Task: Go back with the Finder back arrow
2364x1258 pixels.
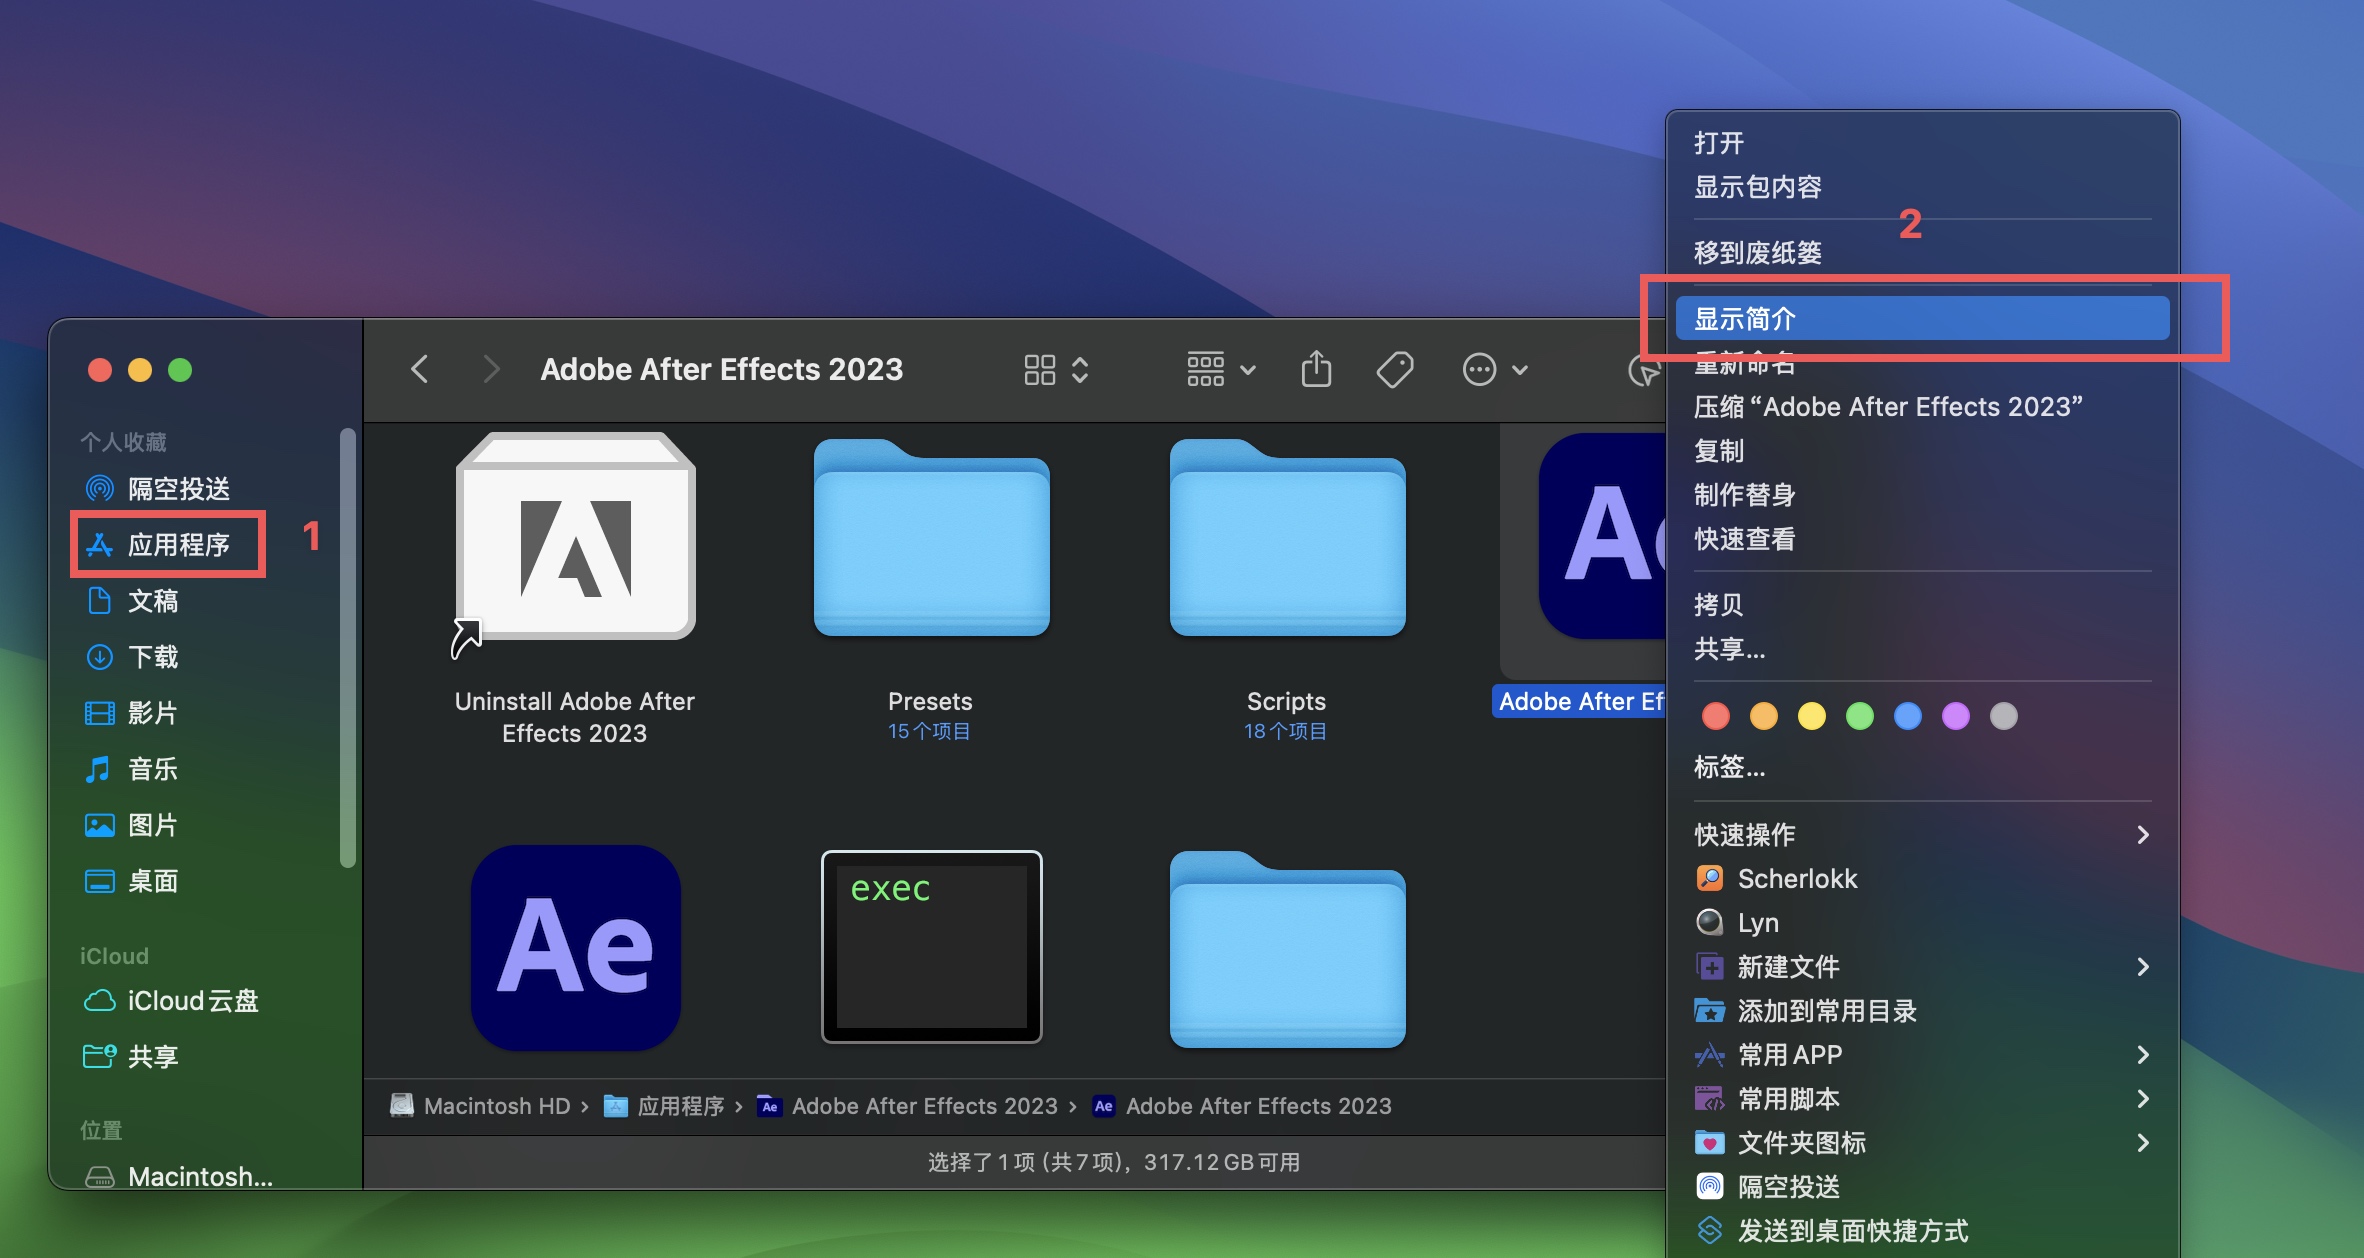Action: pyautogui.click(x=420, y=369)
